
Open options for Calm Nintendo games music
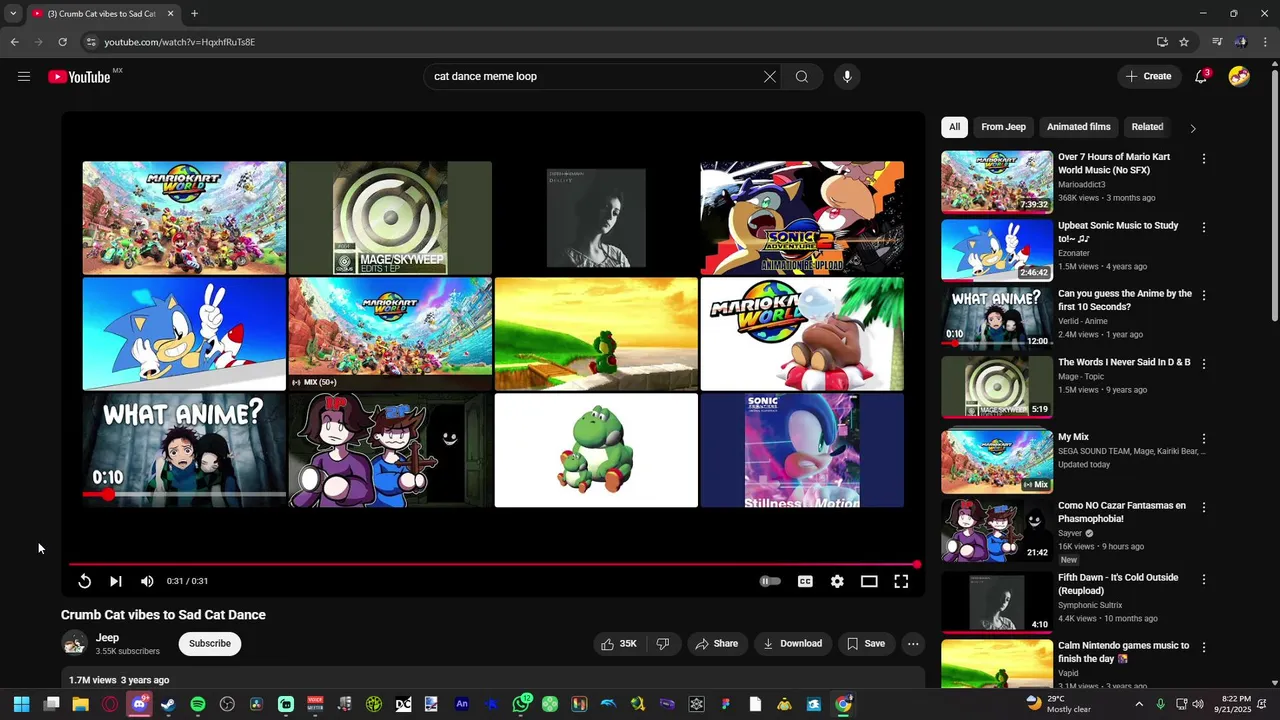tap(1203, 648)
